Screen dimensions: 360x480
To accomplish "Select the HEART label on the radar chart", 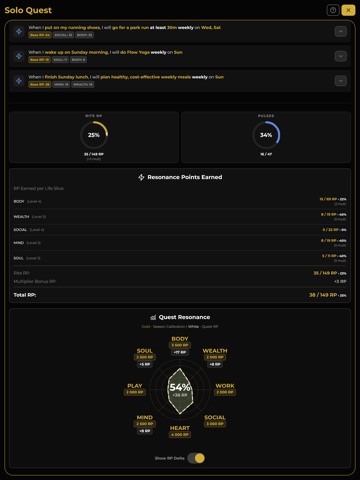I will tap(180, 428).
